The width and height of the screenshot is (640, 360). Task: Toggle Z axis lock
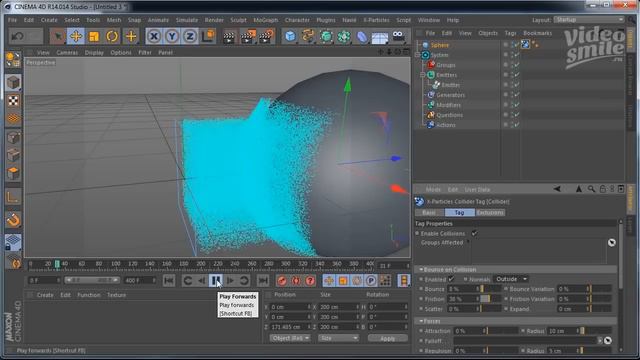coord(190,37)
